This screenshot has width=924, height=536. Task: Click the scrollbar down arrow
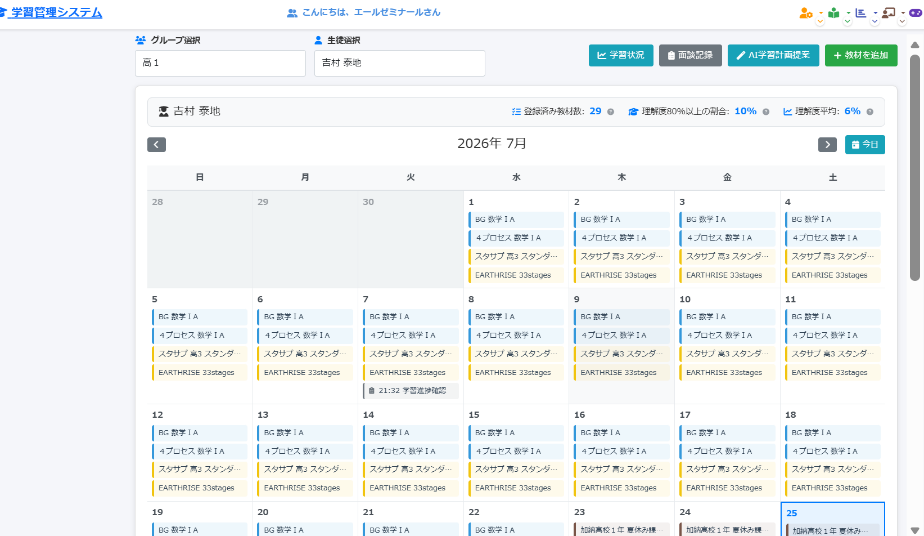point(915,530)
